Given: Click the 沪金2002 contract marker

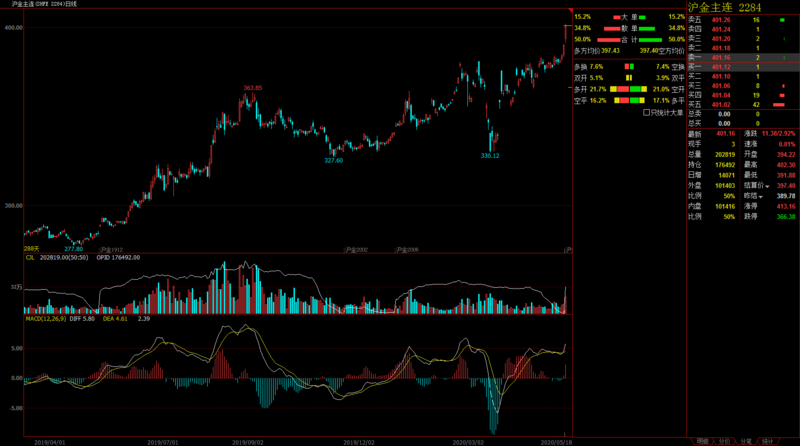Looking at the screenshot, I should click(356, 250).
